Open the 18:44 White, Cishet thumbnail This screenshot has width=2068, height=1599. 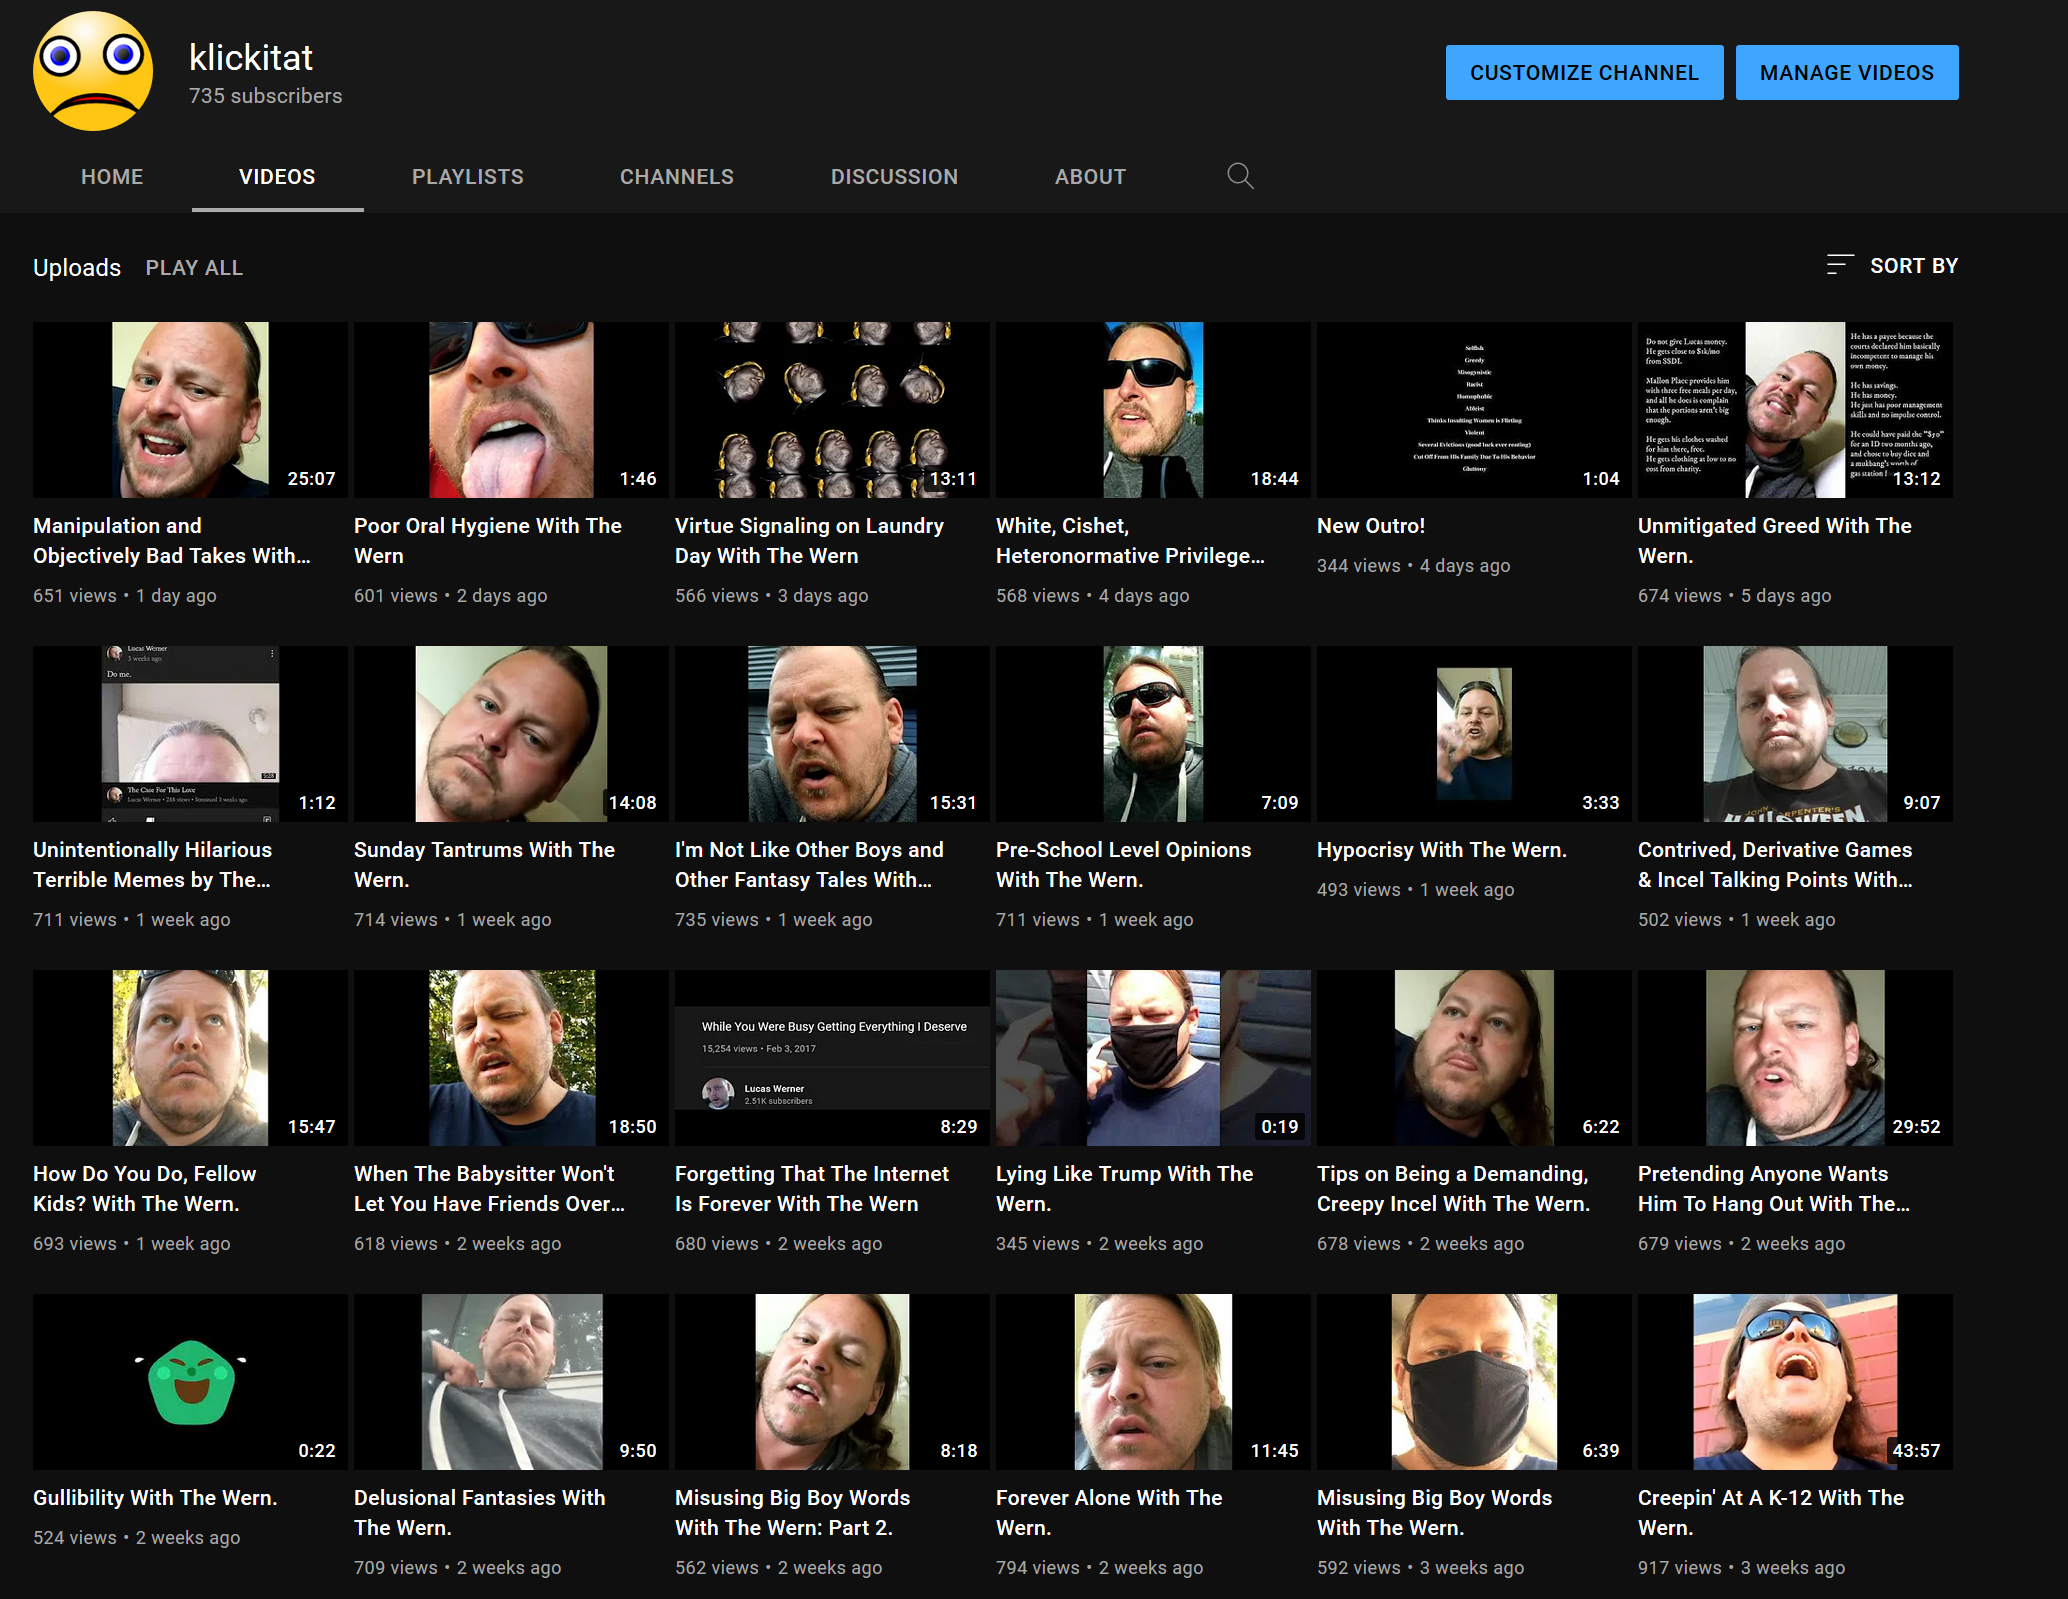pyautogui.click(x=1153, y=410)
